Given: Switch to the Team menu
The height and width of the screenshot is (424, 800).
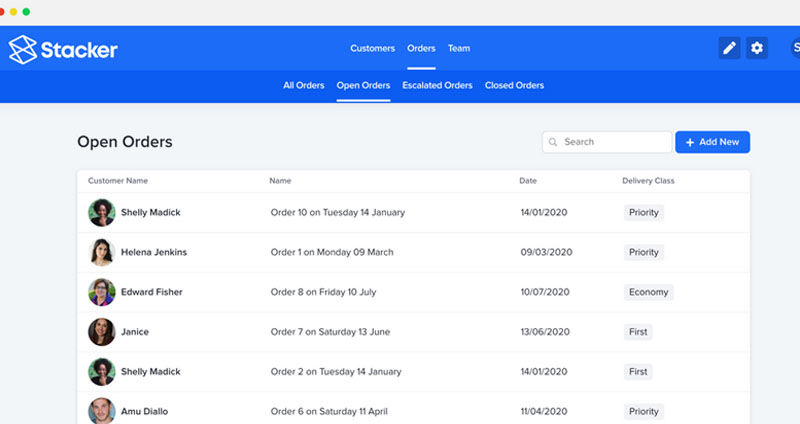Looking at the screenshot, I should [458, 48].
